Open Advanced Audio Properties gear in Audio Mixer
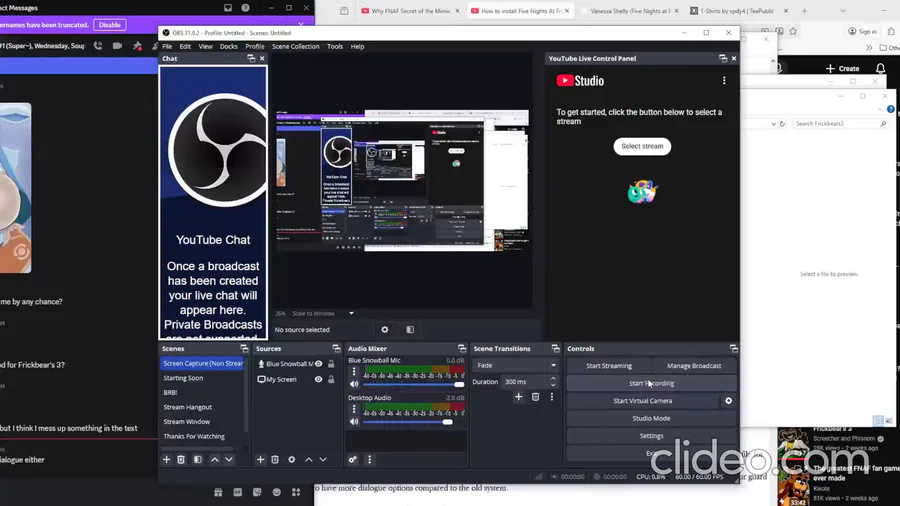The image size is (900, 506). [352, 460]
